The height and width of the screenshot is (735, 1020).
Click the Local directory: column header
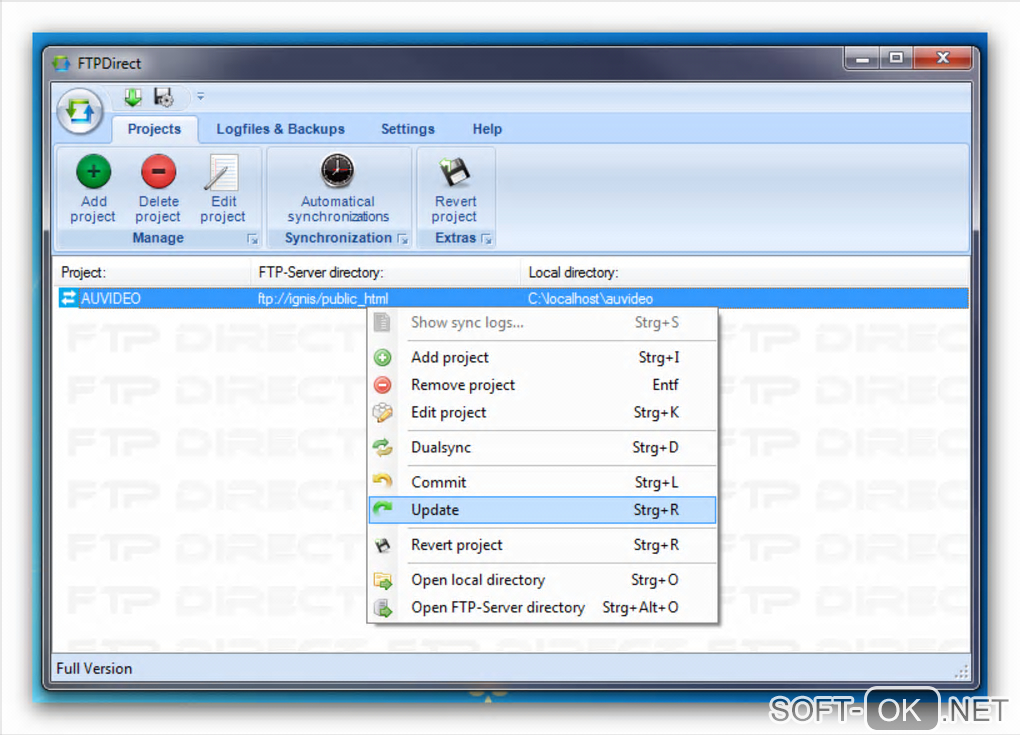[745, 273]
